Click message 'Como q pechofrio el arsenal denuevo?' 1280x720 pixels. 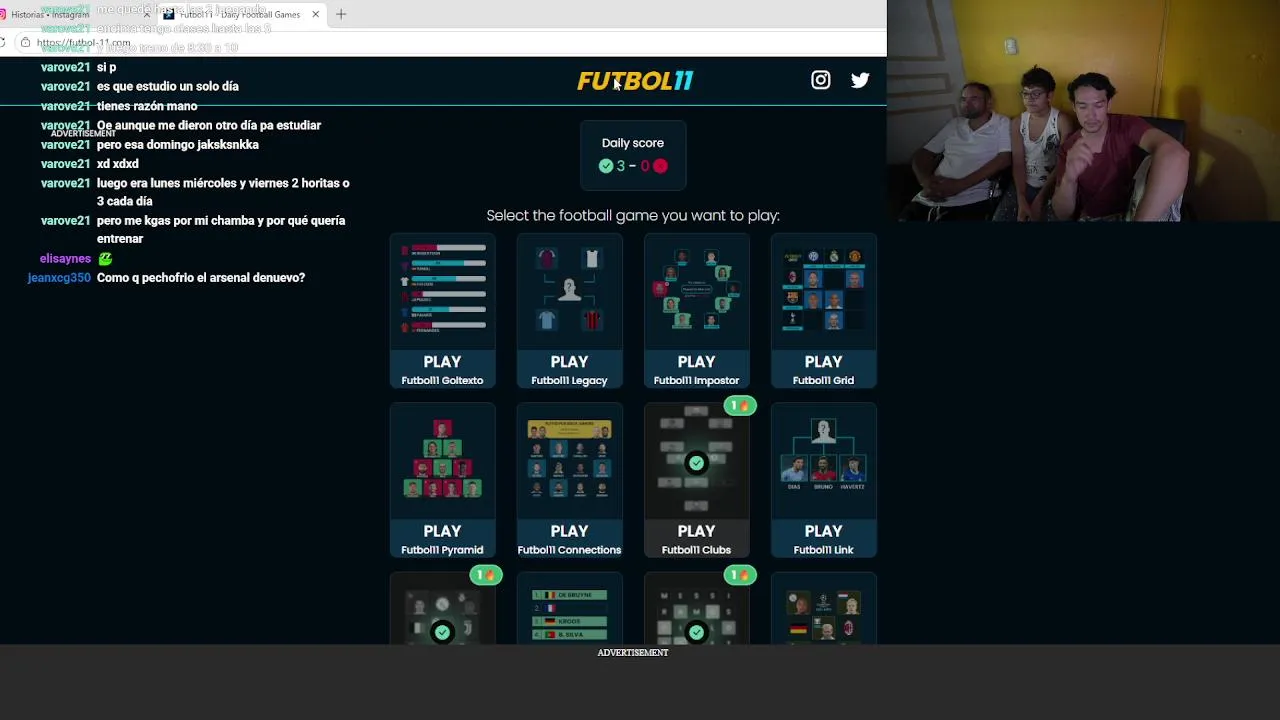[x=201, y=277]
